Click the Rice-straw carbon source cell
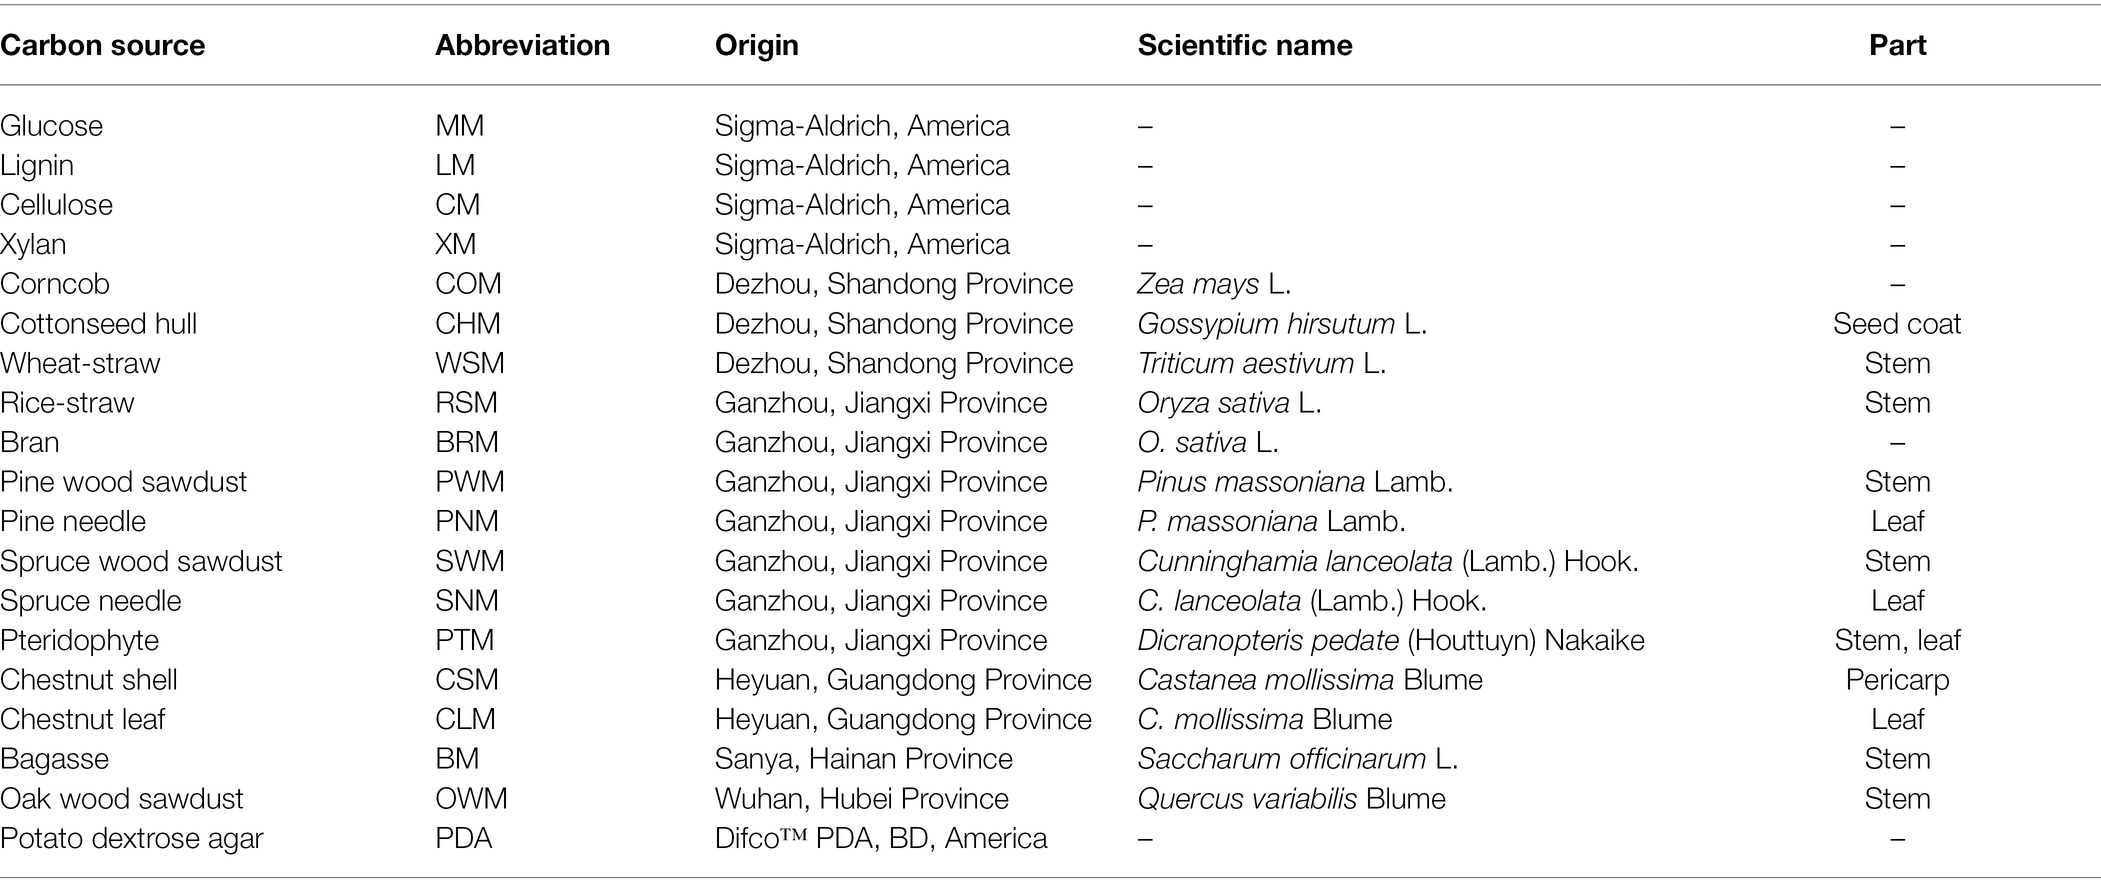 point(67,403)
